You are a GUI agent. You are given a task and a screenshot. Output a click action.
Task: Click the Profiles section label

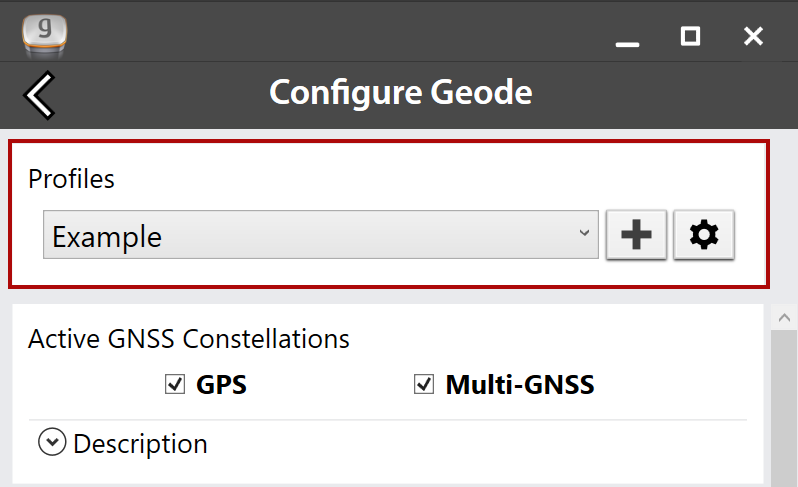(71, 179)
